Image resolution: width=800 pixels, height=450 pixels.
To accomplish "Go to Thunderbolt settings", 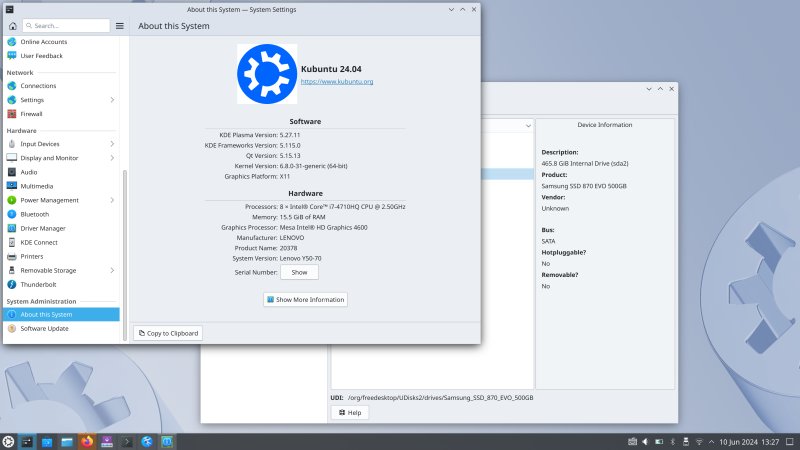I will tap(38, 284).
